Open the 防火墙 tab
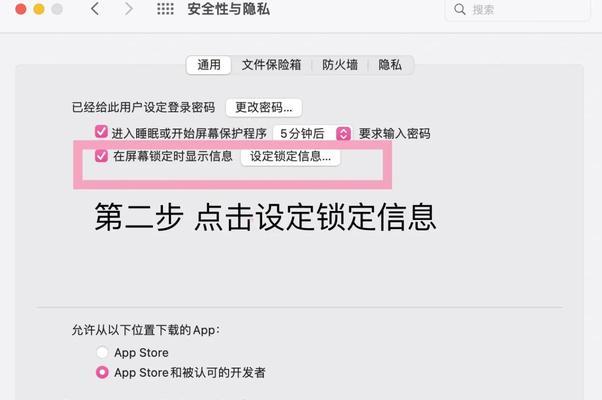 point(340,65)
